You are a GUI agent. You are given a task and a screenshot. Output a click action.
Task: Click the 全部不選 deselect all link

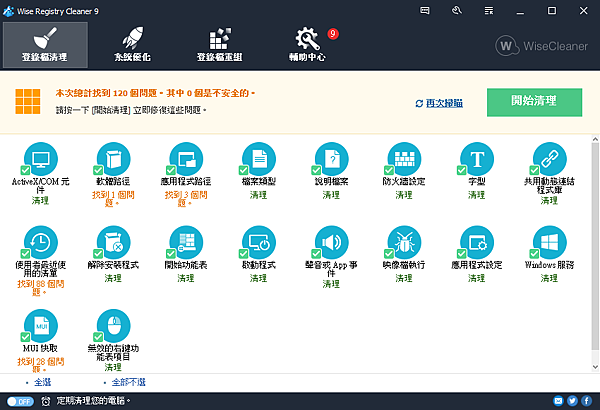point(129,382)
